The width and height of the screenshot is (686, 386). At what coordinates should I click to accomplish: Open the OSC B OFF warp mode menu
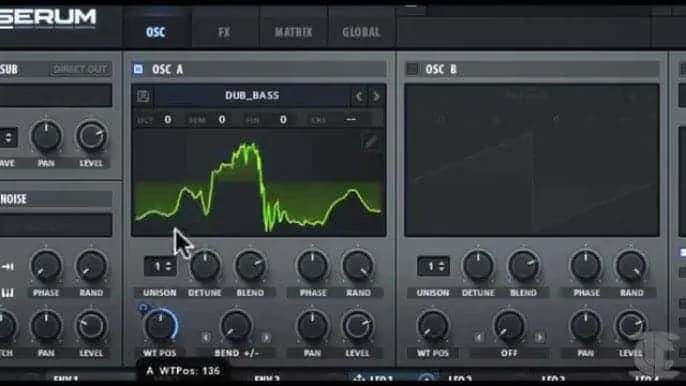pos(509,353)
